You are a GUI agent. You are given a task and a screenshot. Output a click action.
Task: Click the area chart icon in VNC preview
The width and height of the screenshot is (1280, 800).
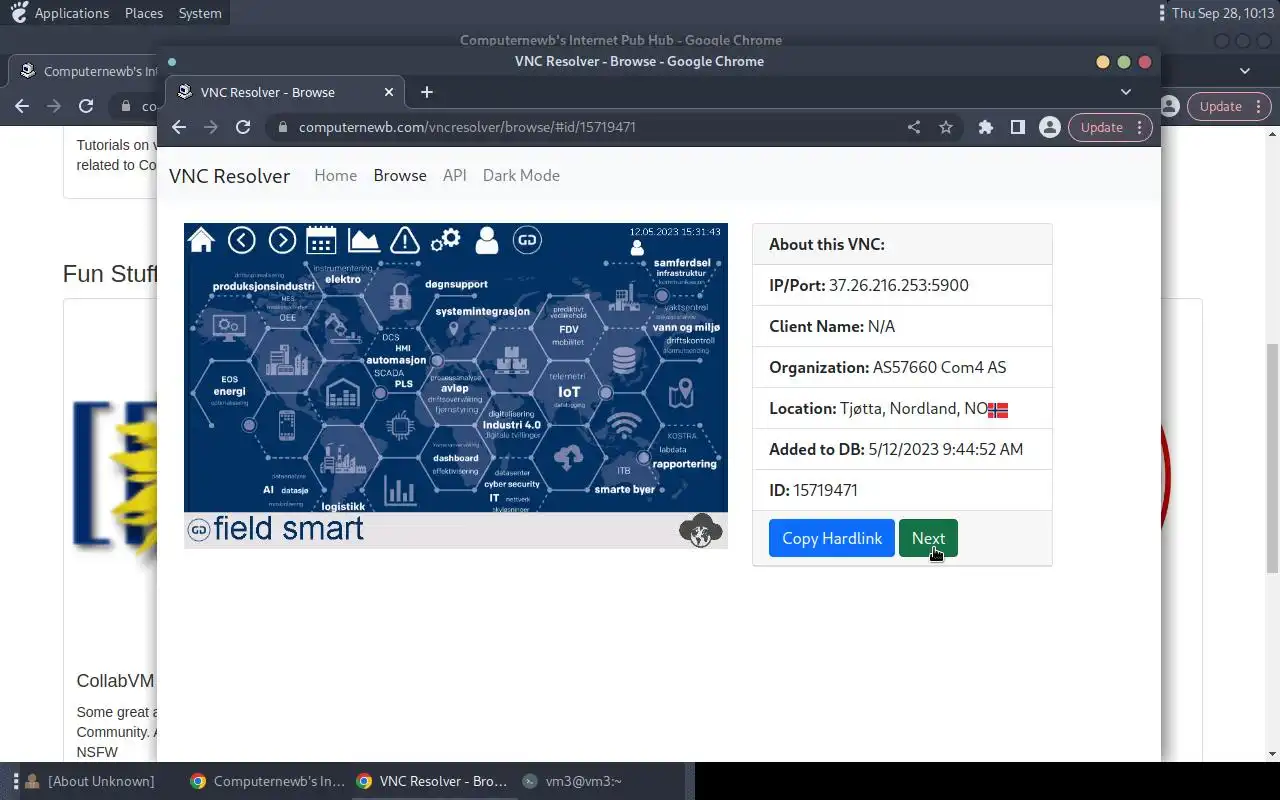point(362,240)
